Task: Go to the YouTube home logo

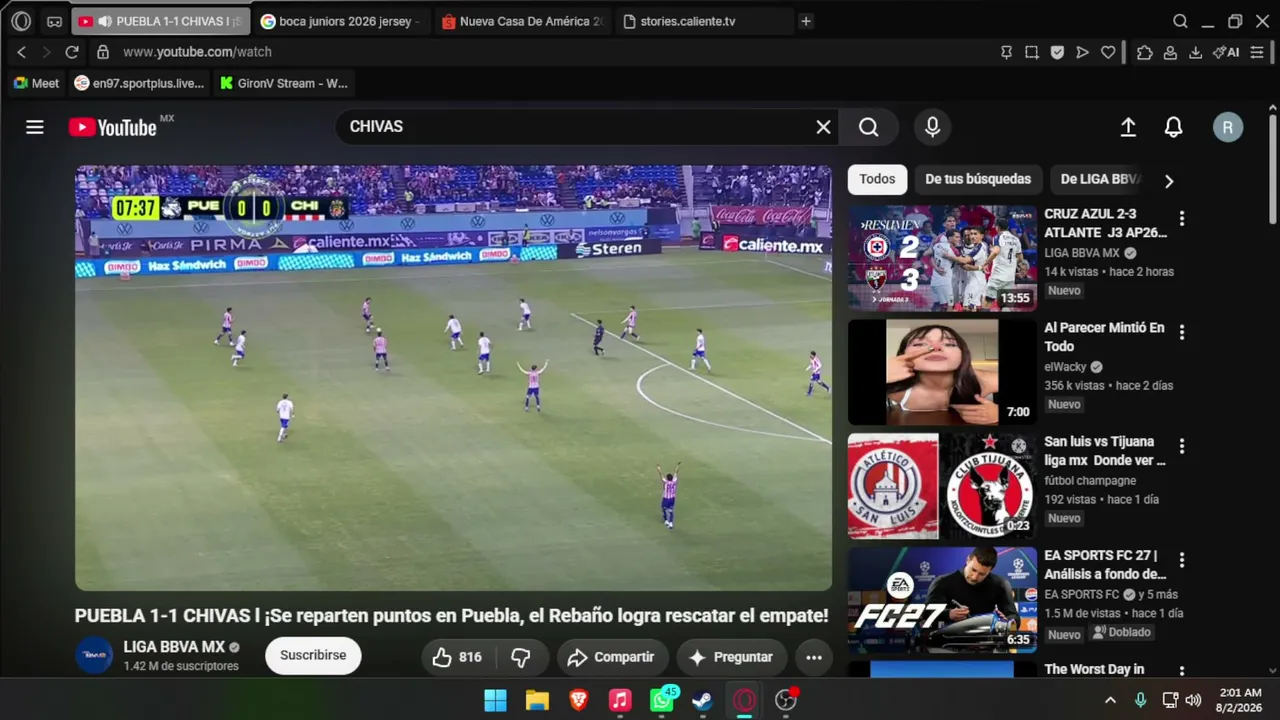Action: coord(113,127)
